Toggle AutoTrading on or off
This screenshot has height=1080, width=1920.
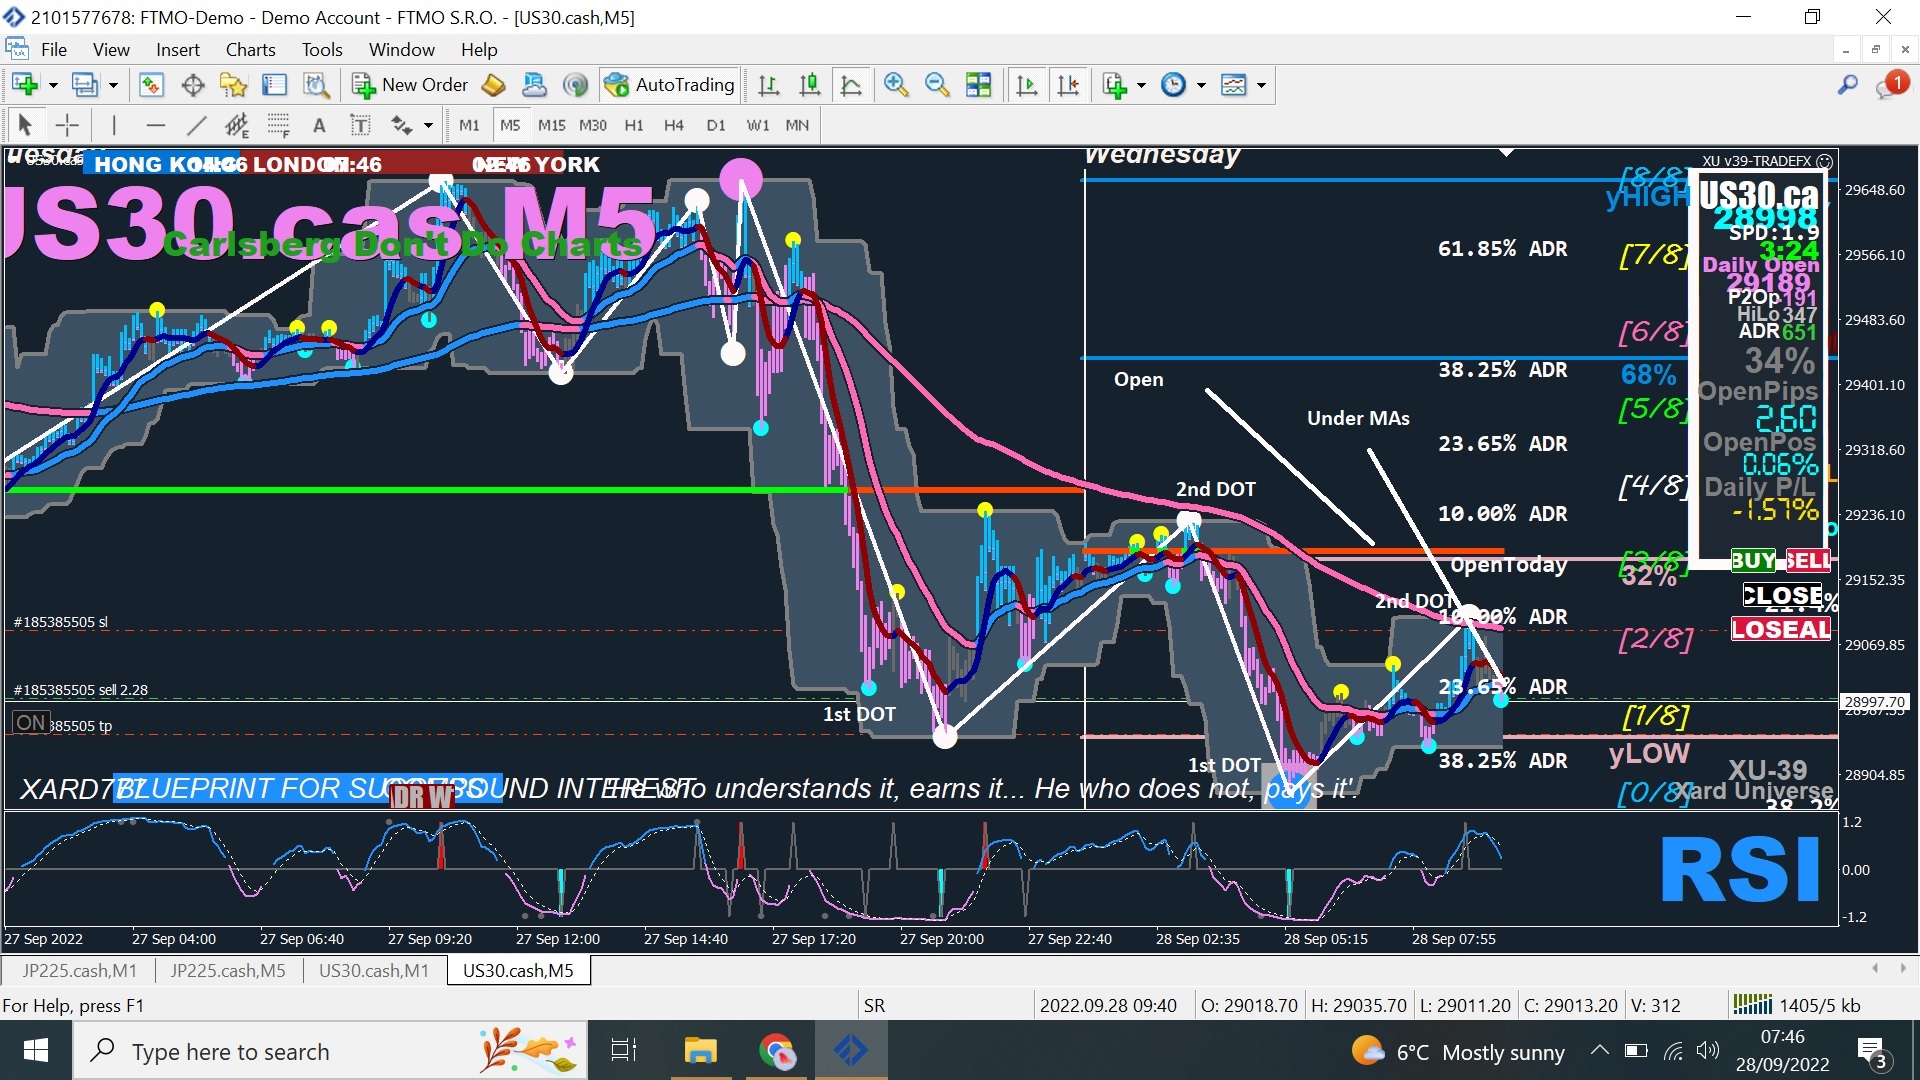671,85
